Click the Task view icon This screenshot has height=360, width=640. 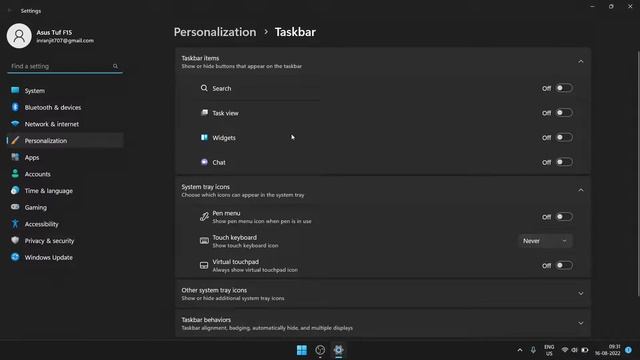(x=204, y=113)
